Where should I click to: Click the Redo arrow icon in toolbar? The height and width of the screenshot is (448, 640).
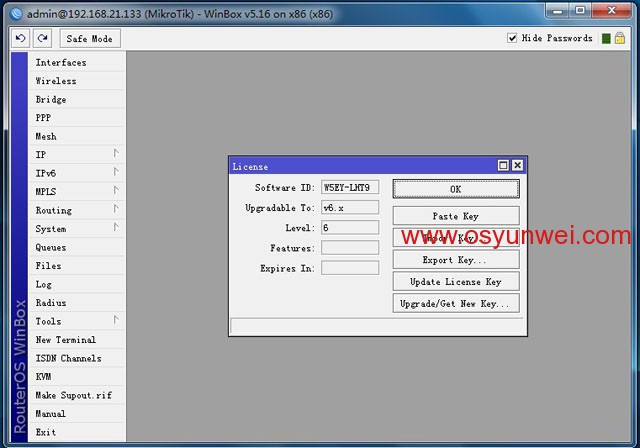[x=42, y=38]
